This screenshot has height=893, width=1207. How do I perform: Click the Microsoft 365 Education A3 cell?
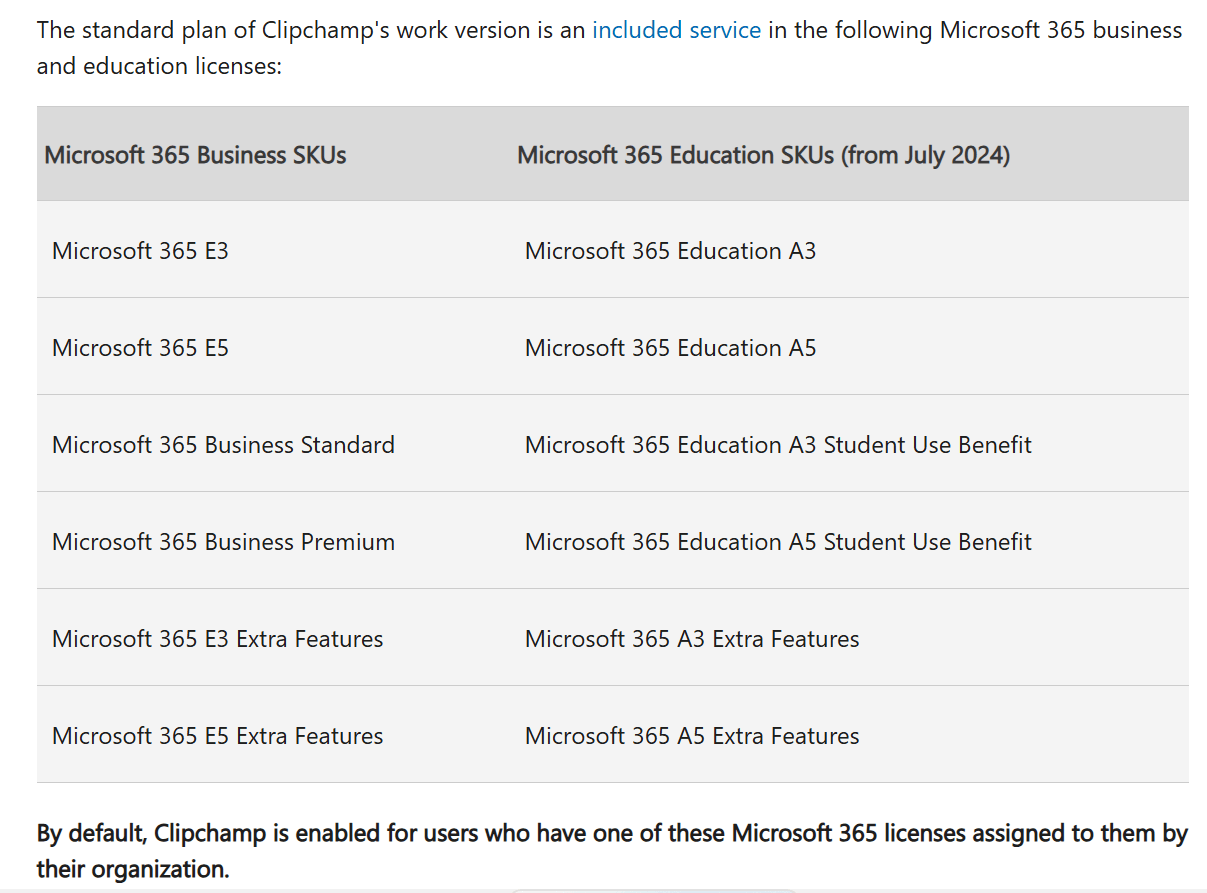click(x=670, y=250)
